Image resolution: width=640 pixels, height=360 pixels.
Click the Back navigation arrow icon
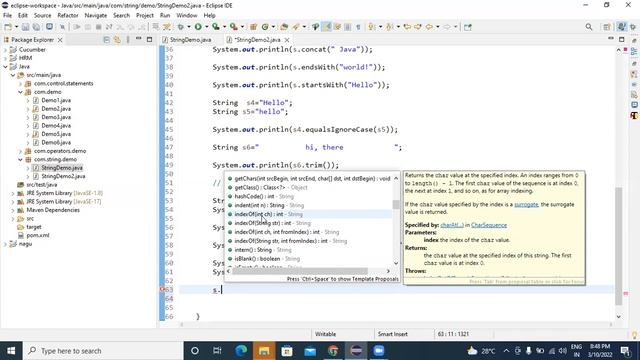[x=429, y=27]
